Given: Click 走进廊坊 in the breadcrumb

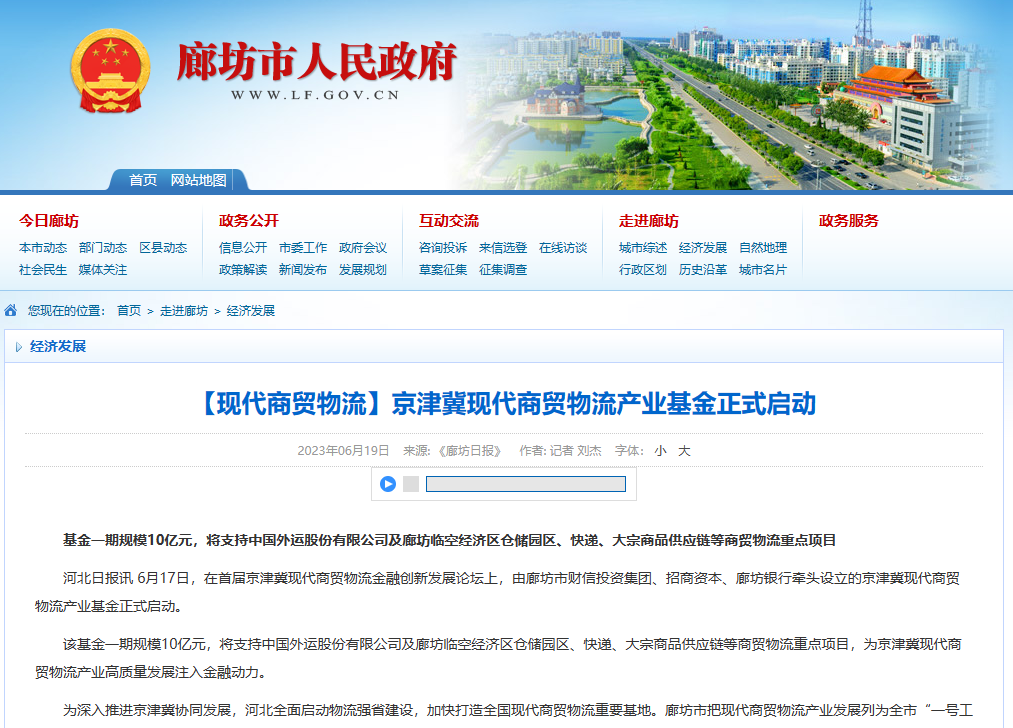Looking at the screenshot, I should pyautogui.click(x=184, y=311).
